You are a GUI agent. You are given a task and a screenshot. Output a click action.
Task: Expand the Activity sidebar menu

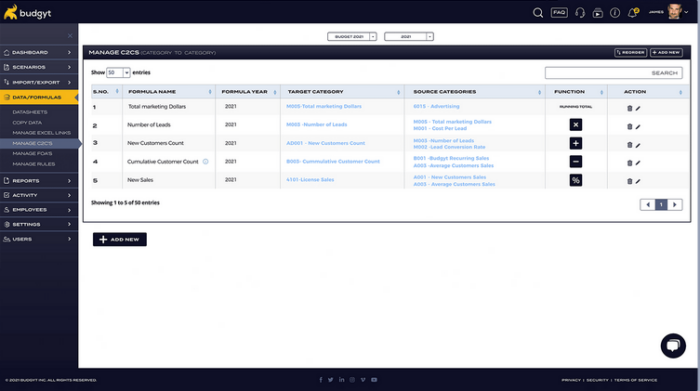[39, 195]
